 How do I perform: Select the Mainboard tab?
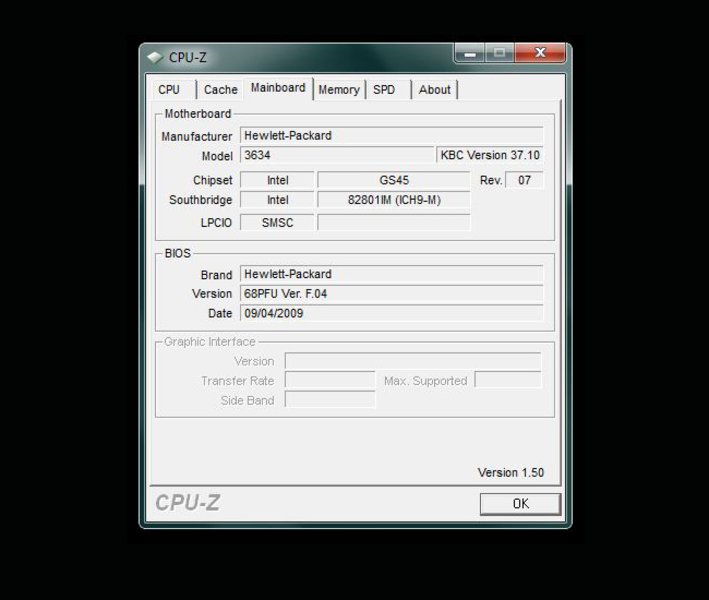pos(278,88)
